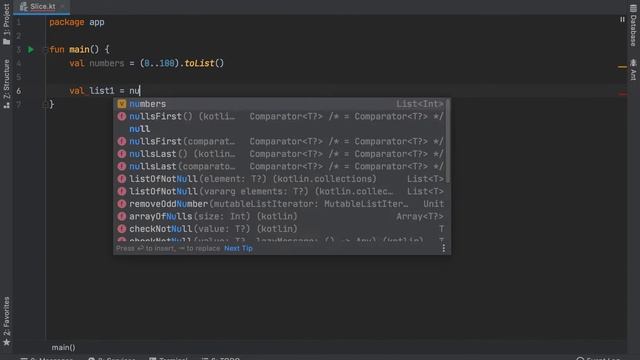
Task: Click the val numbers declaration
Action: 96,63
